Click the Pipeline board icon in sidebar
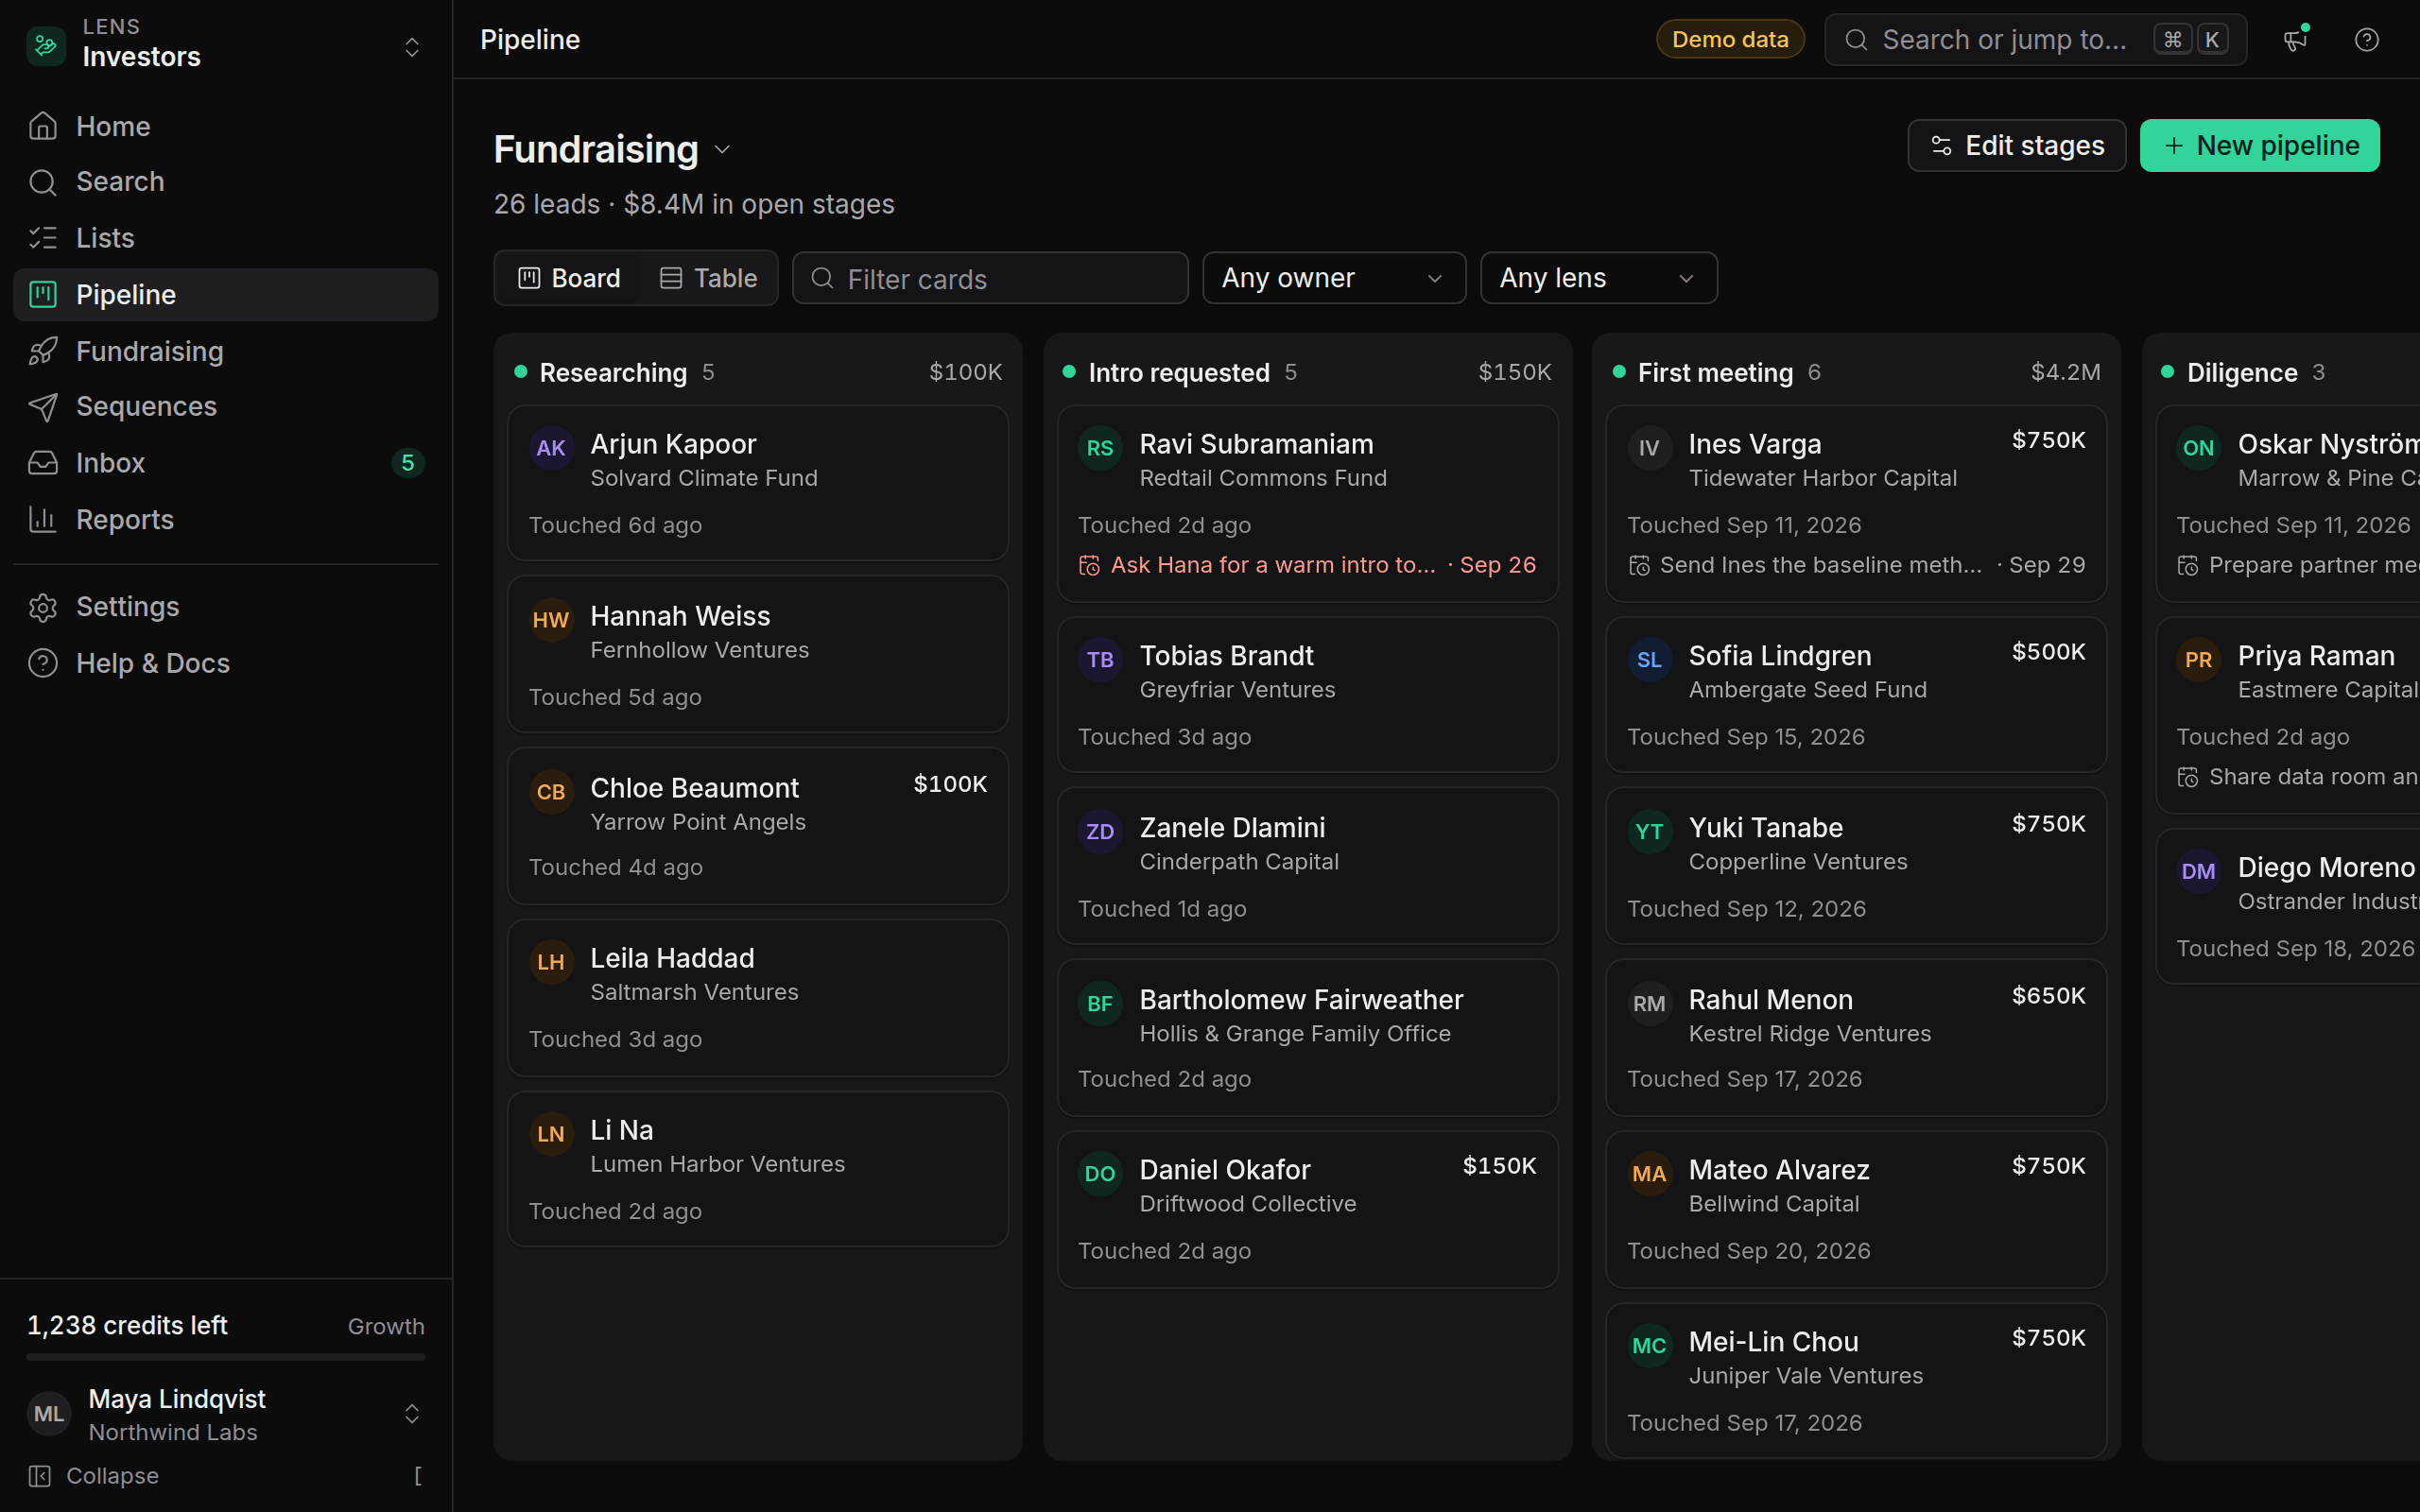 coord(43,294)
